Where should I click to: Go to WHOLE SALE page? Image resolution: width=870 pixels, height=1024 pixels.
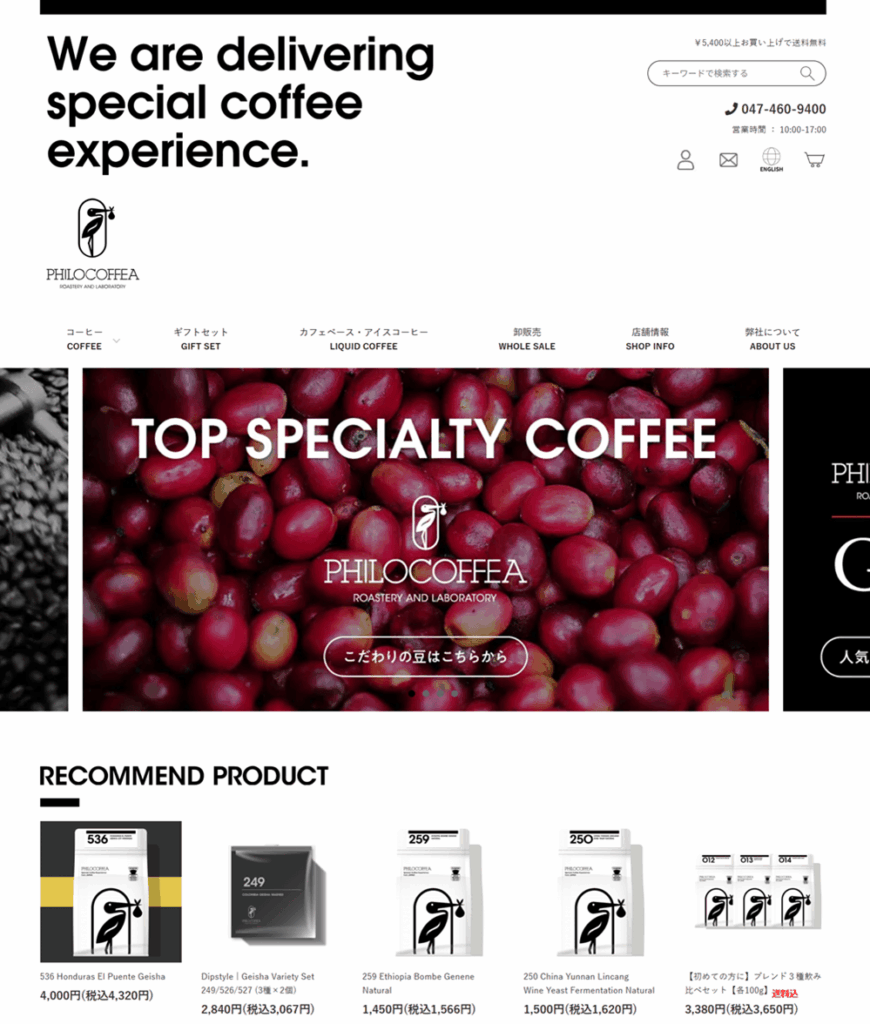pos(526,339)
